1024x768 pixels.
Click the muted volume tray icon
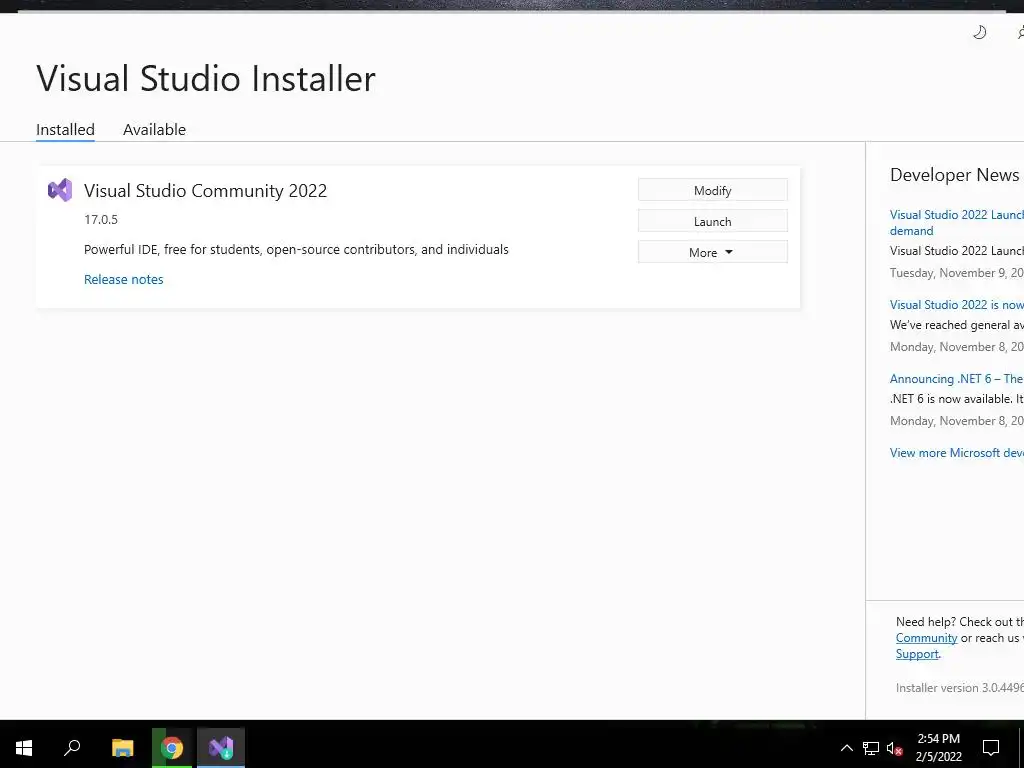coord(895,748)
